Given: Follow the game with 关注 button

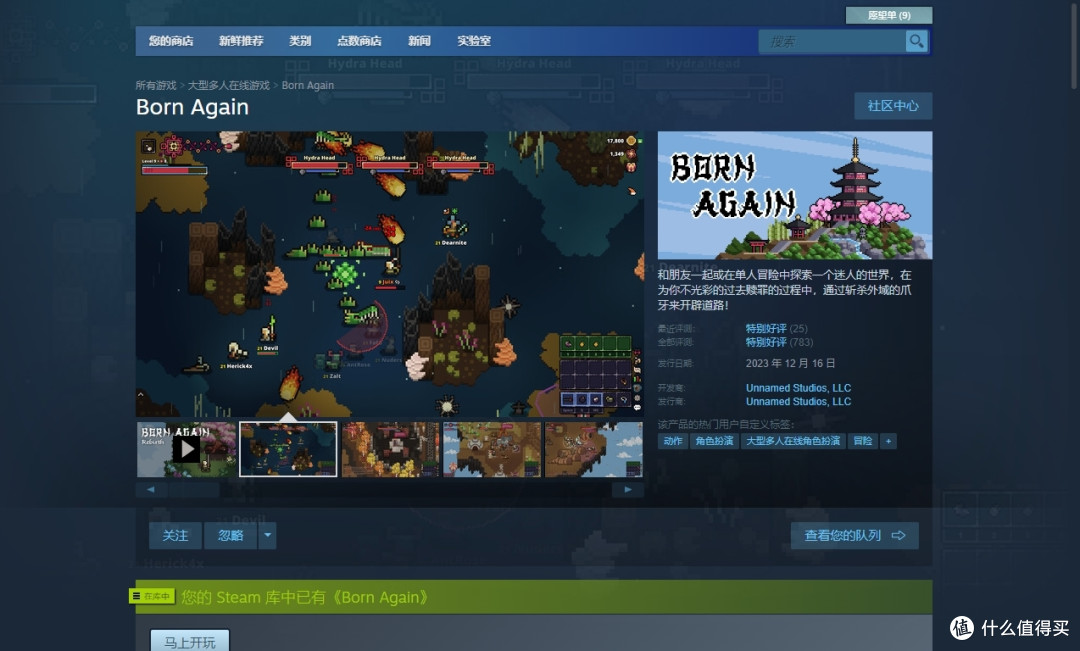Looking at the screenshot, I should tap(175, 535).
